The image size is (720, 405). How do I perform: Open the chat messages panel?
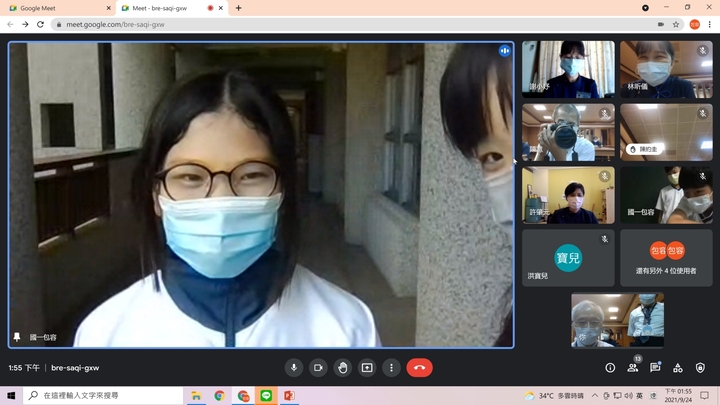pos(655,367)
